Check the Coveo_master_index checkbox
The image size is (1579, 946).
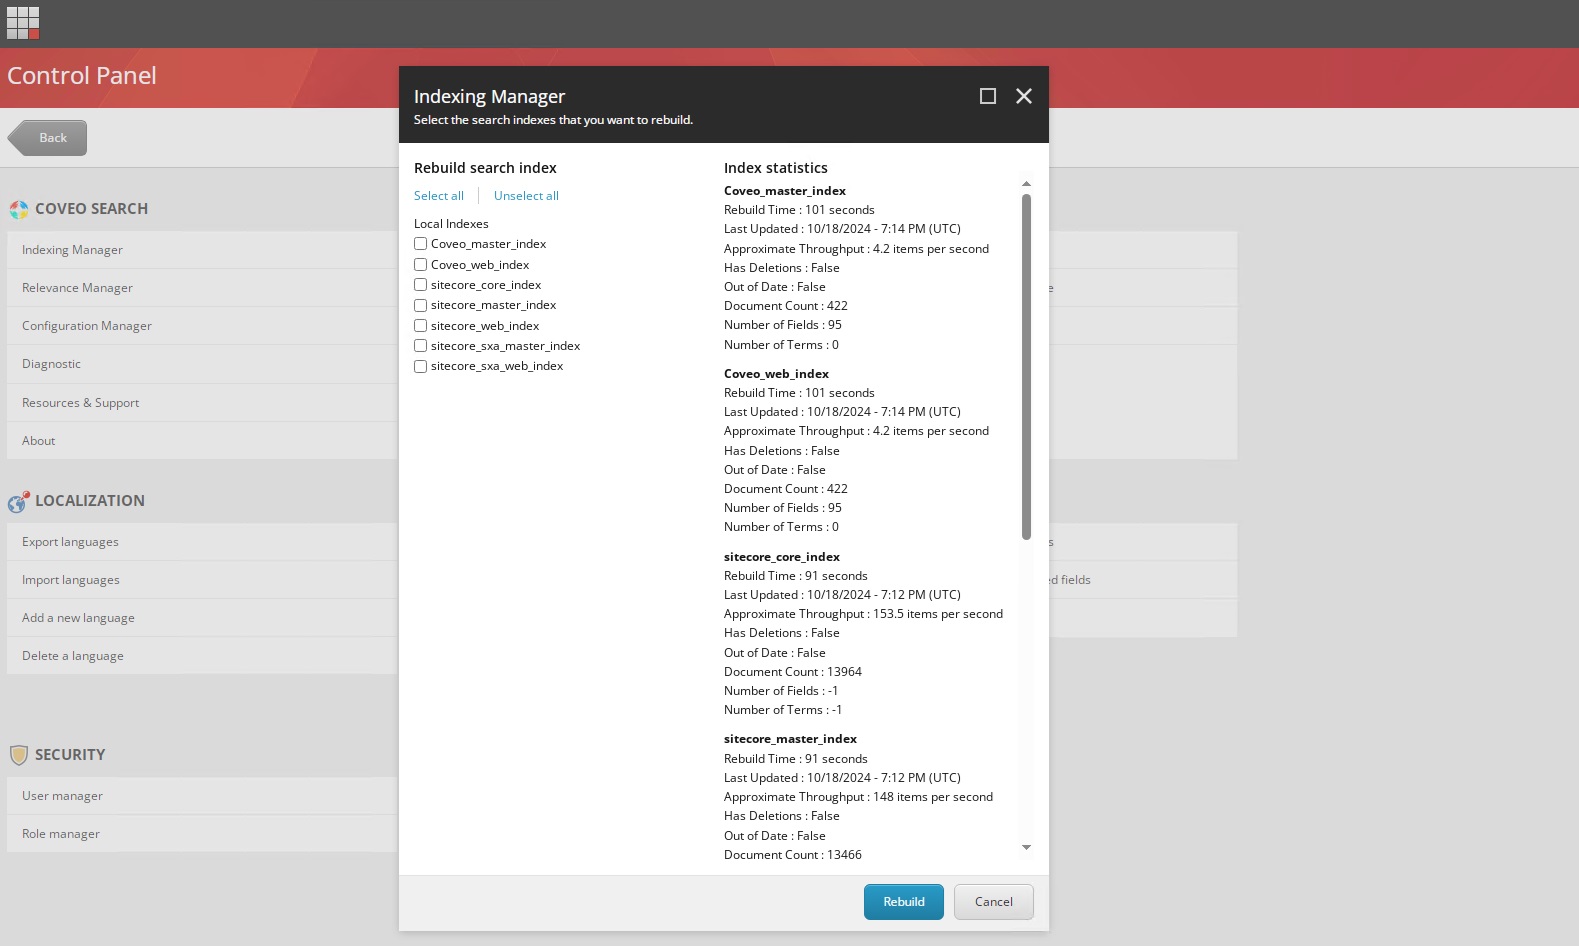[421, 244]
